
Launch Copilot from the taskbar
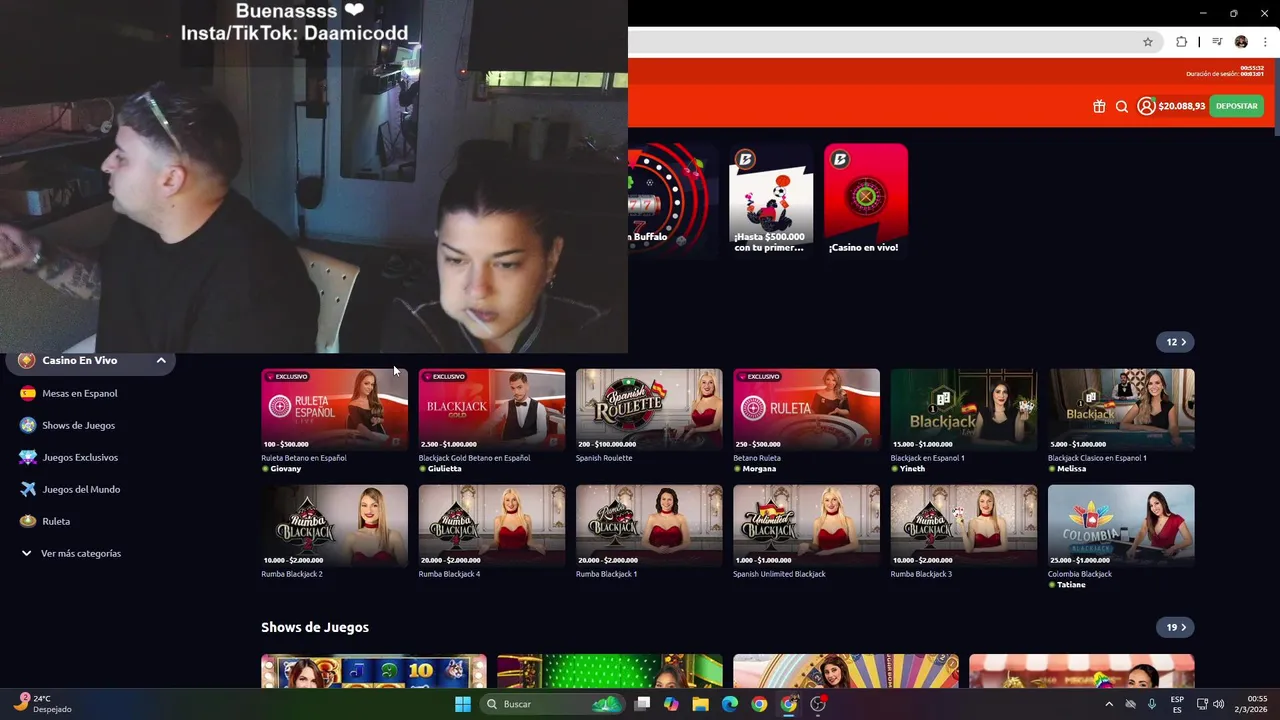(671, 704)
